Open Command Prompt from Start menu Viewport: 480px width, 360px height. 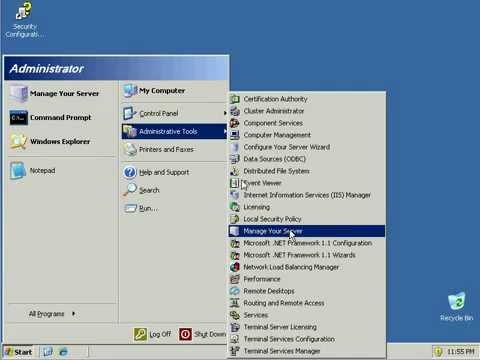click(62, 117)
